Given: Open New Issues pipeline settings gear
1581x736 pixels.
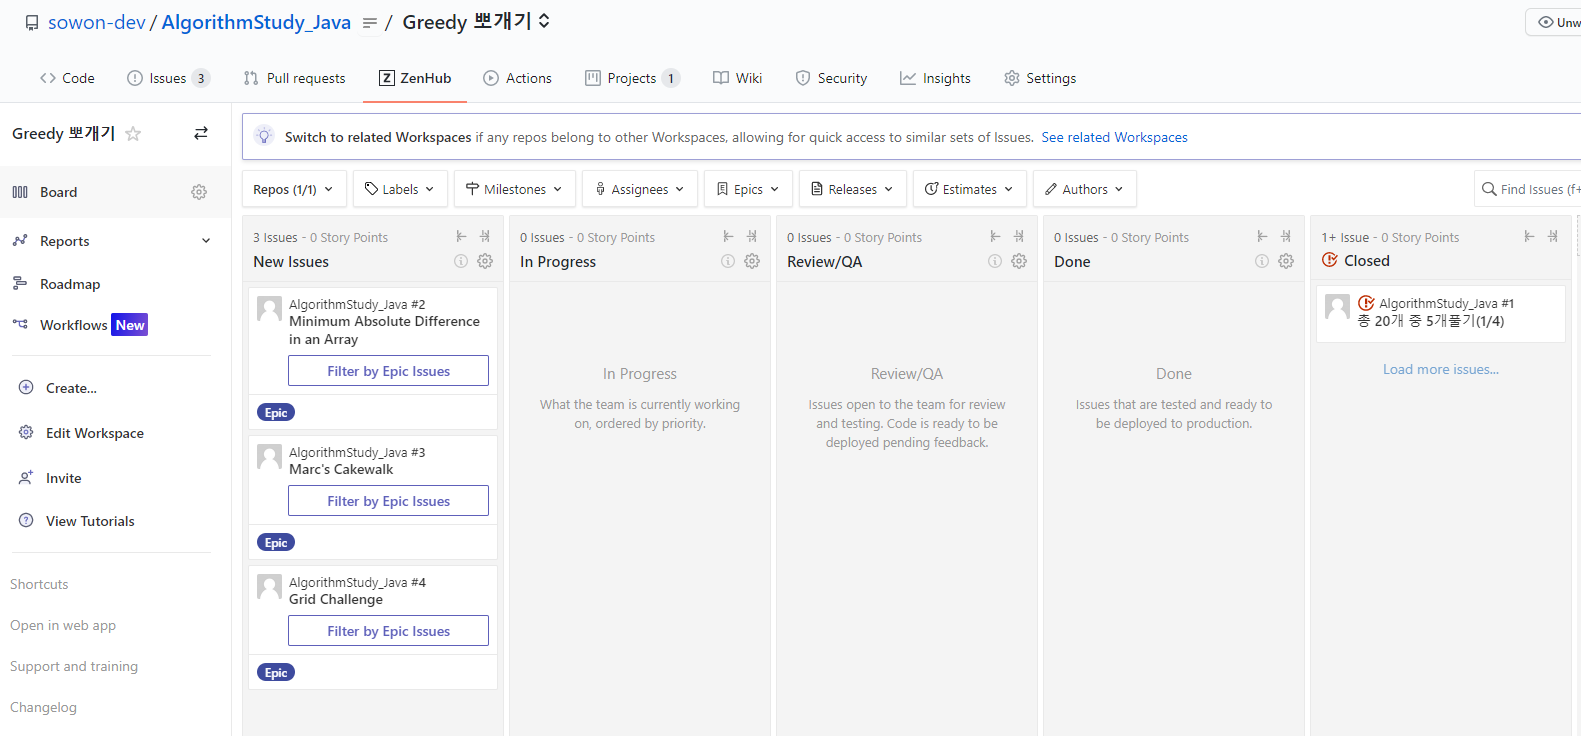Looking at the screenshot, I should point(485,261).
